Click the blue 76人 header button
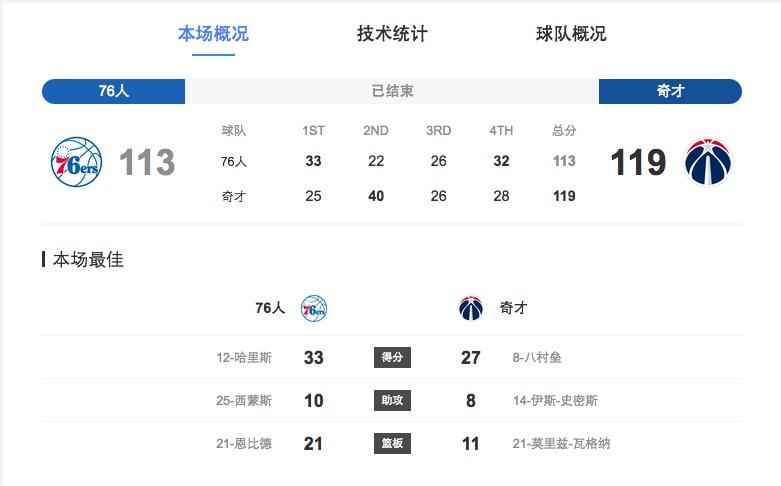 113,91
